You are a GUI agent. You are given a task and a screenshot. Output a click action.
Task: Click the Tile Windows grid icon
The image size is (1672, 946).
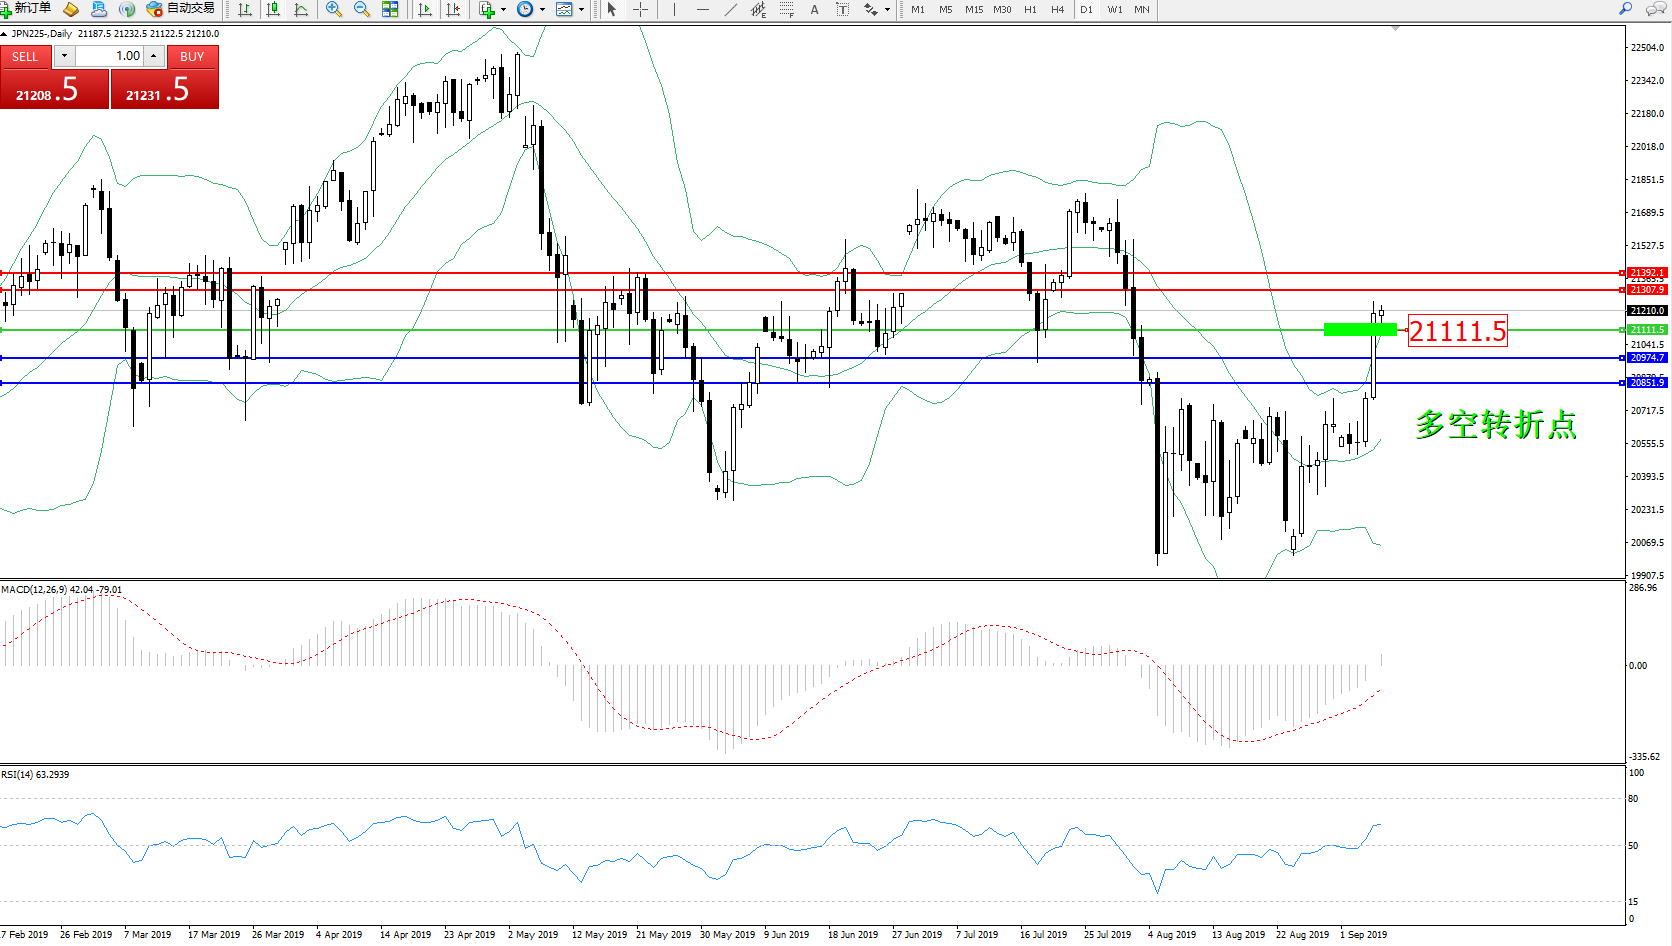click(390, 9)
